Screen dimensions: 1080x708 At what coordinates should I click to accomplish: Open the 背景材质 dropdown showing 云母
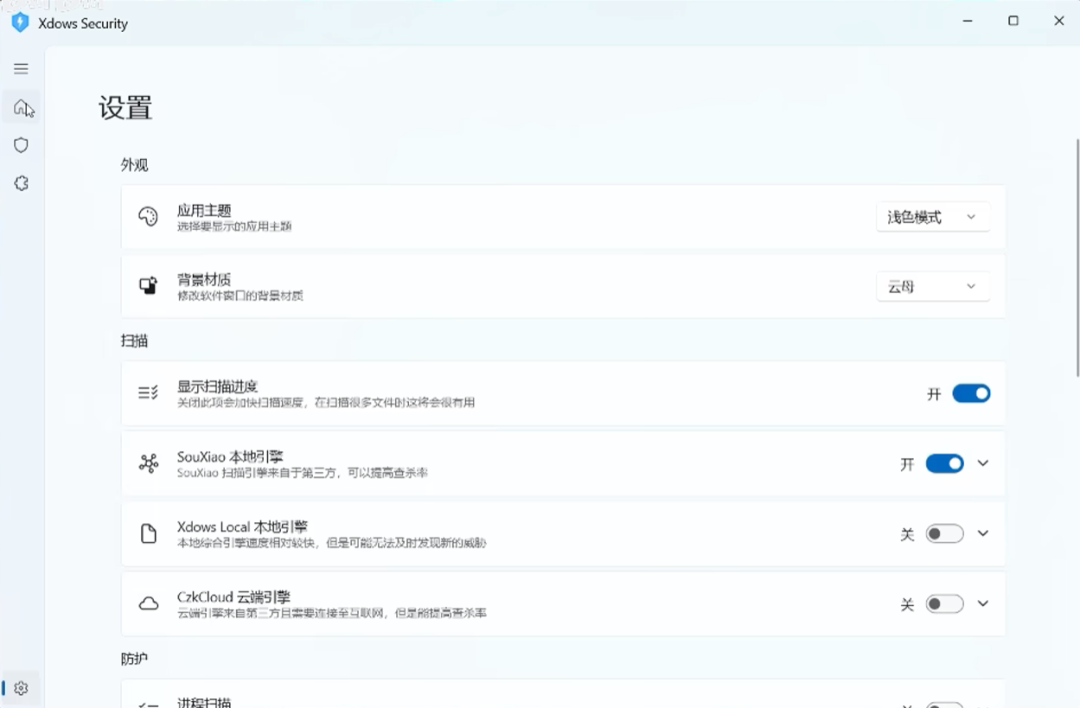tap(933, 287)
